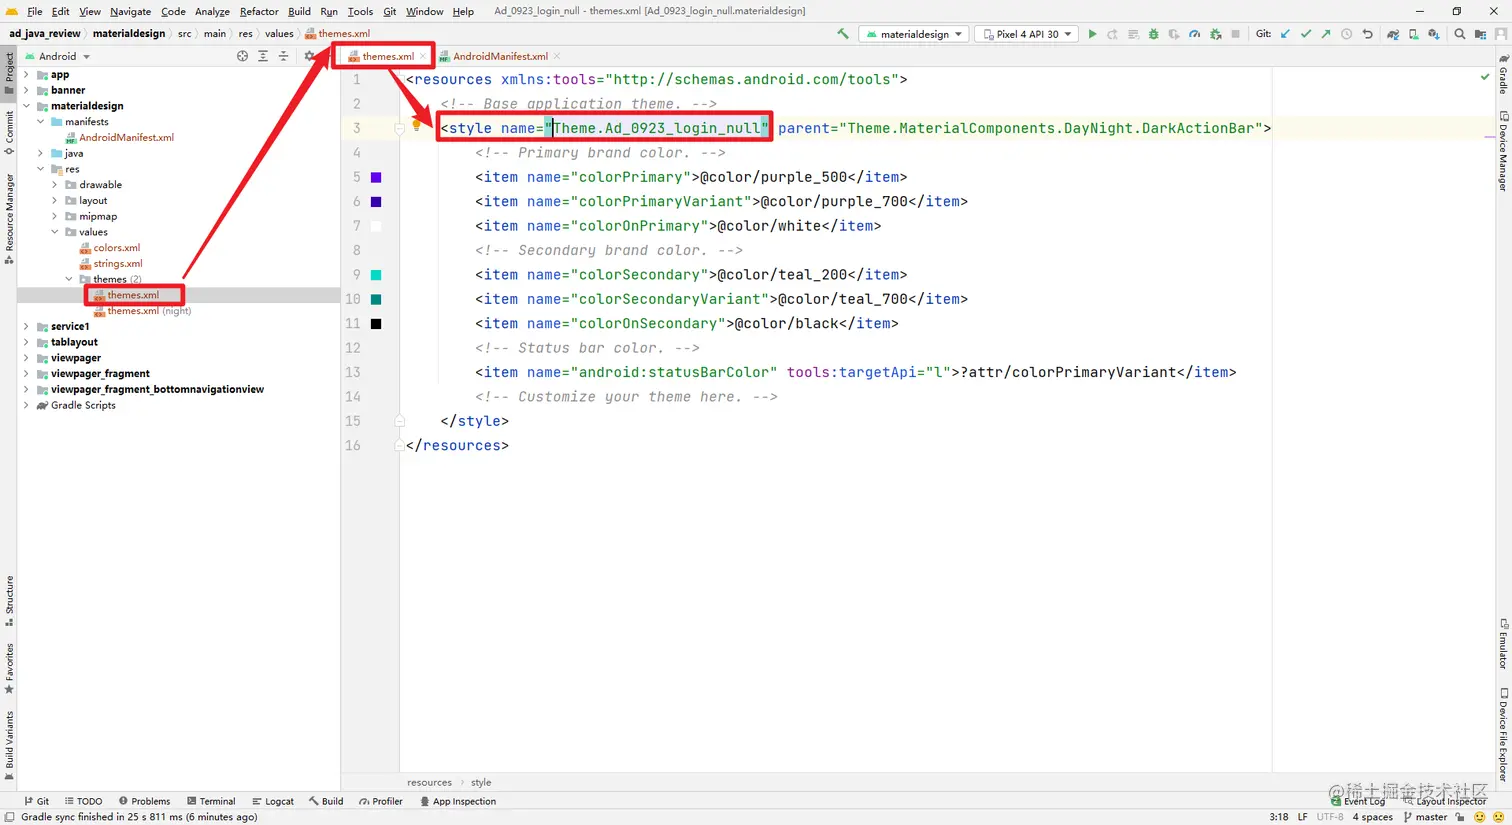
Task: Click UTF-8 encoding in status bar
Action: point(1330,817)
